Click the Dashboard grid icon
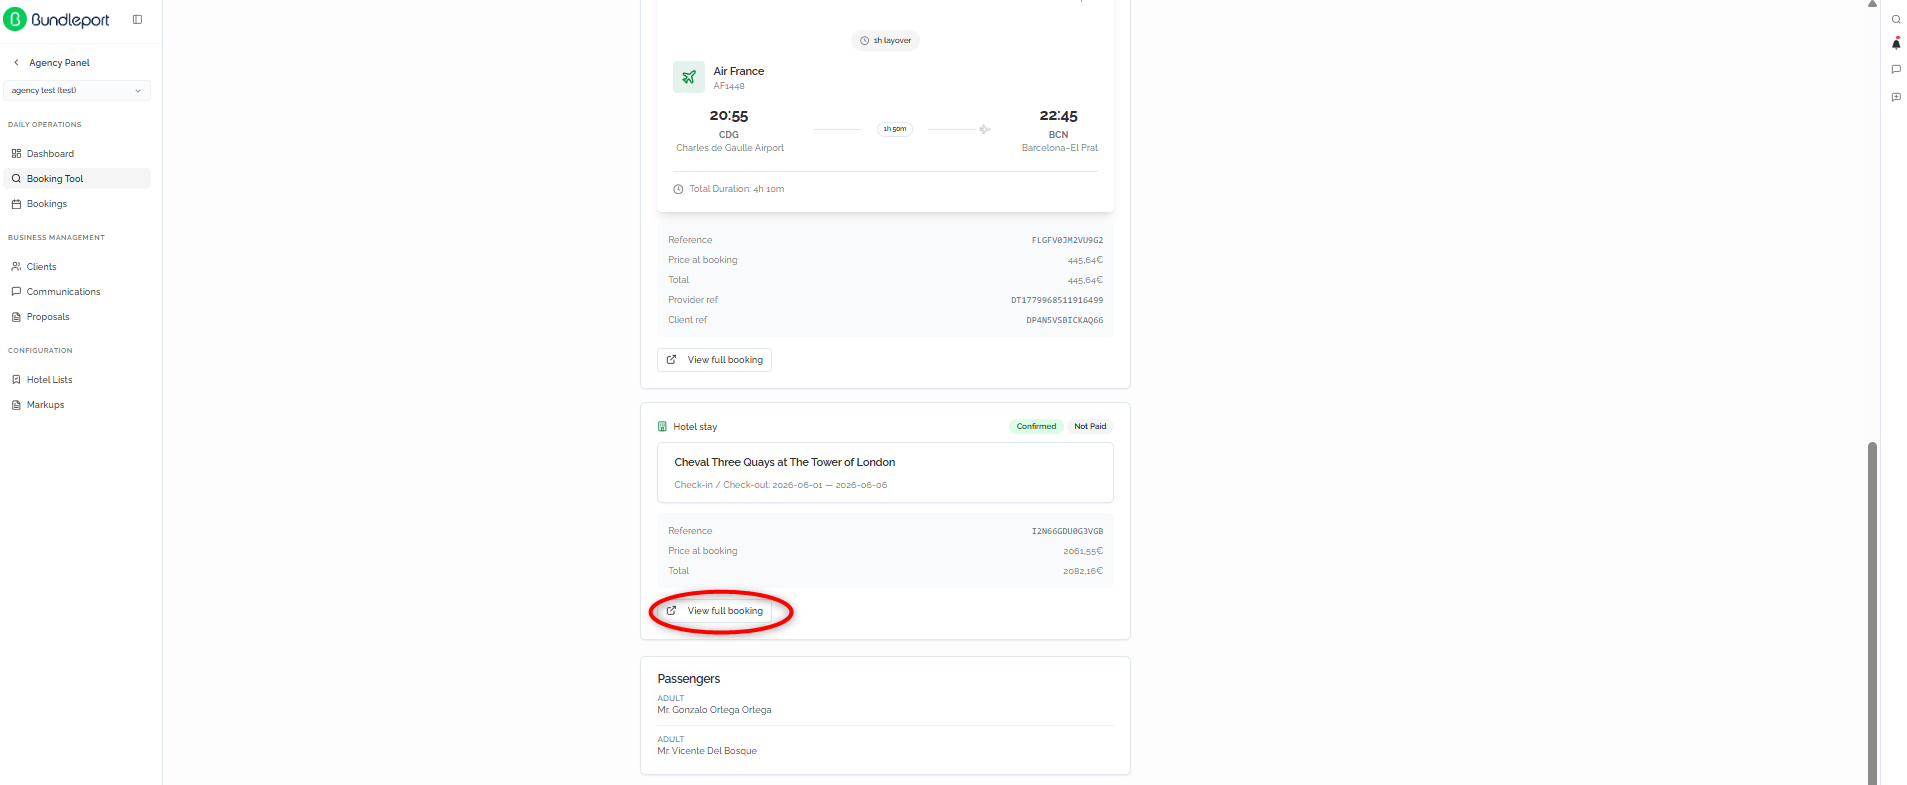The image size is (1907, 785). click(16, 154)
